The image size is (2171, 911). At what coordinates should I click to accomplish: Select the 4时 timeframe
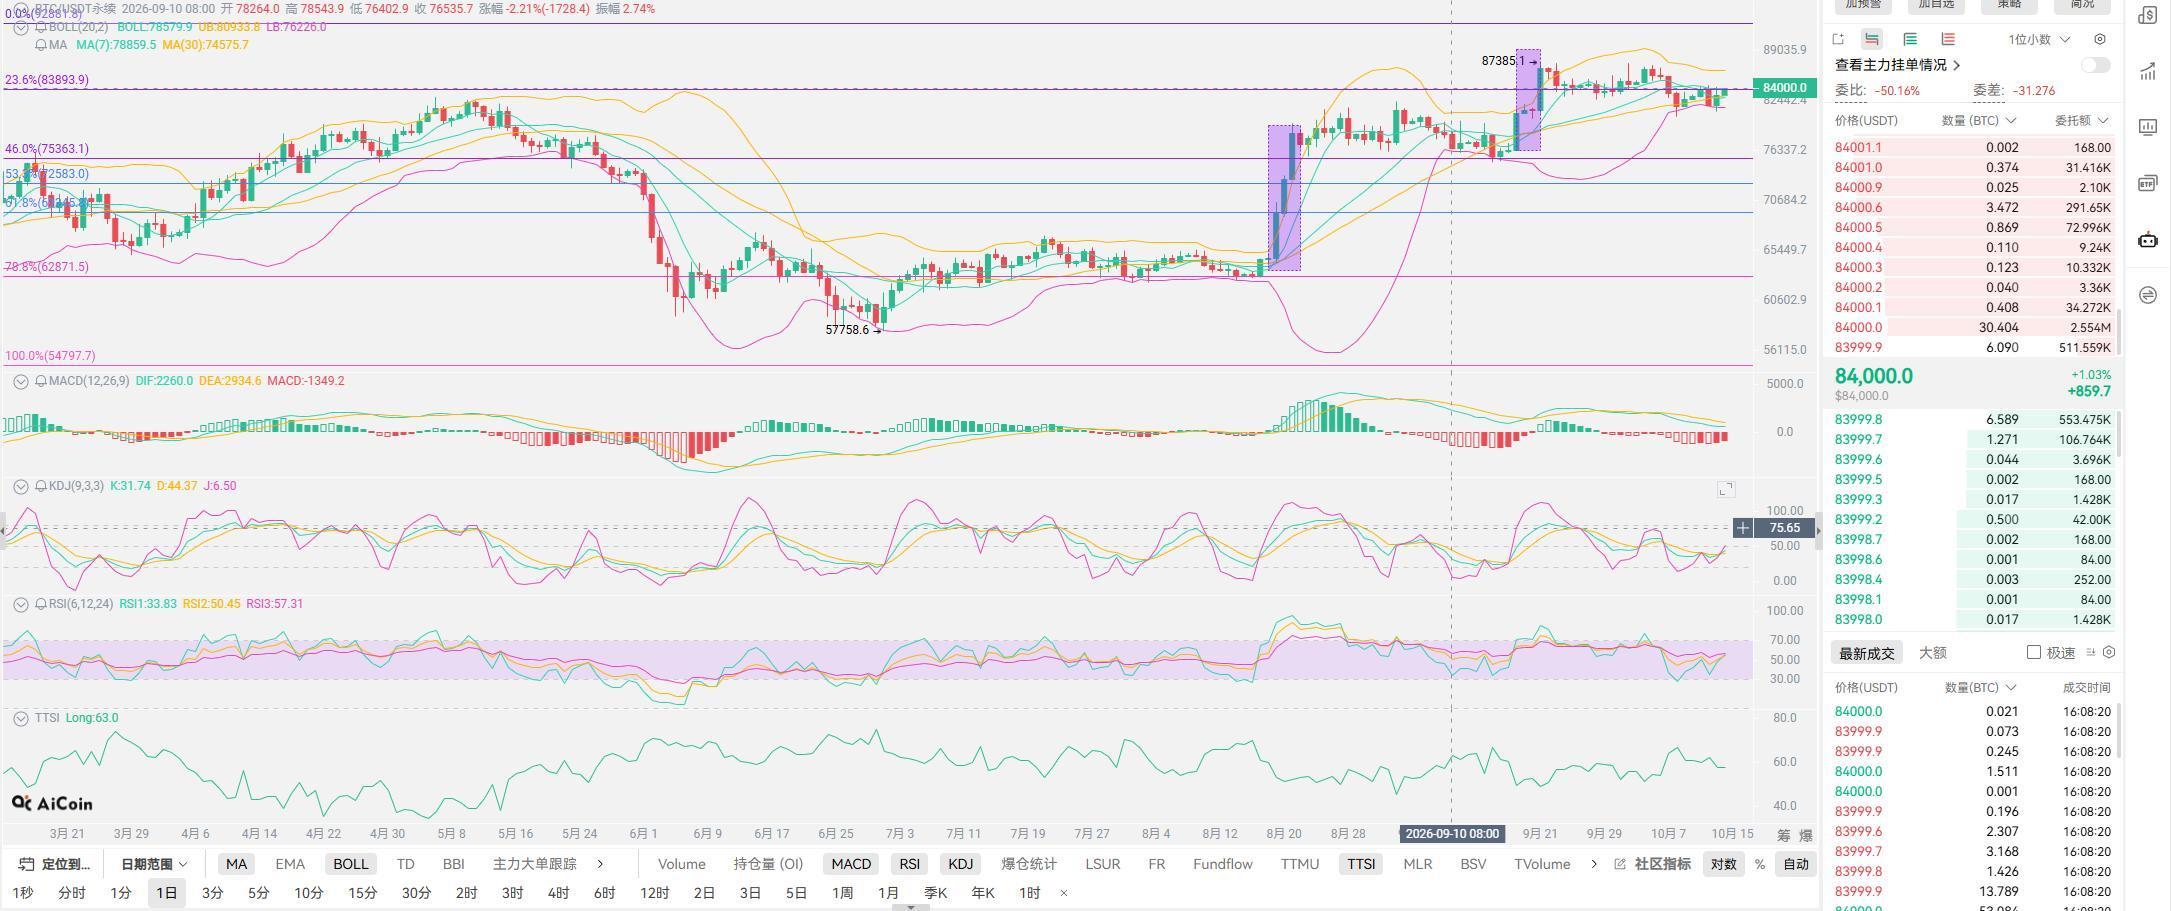pyautogui.click(x=558, y=893)
